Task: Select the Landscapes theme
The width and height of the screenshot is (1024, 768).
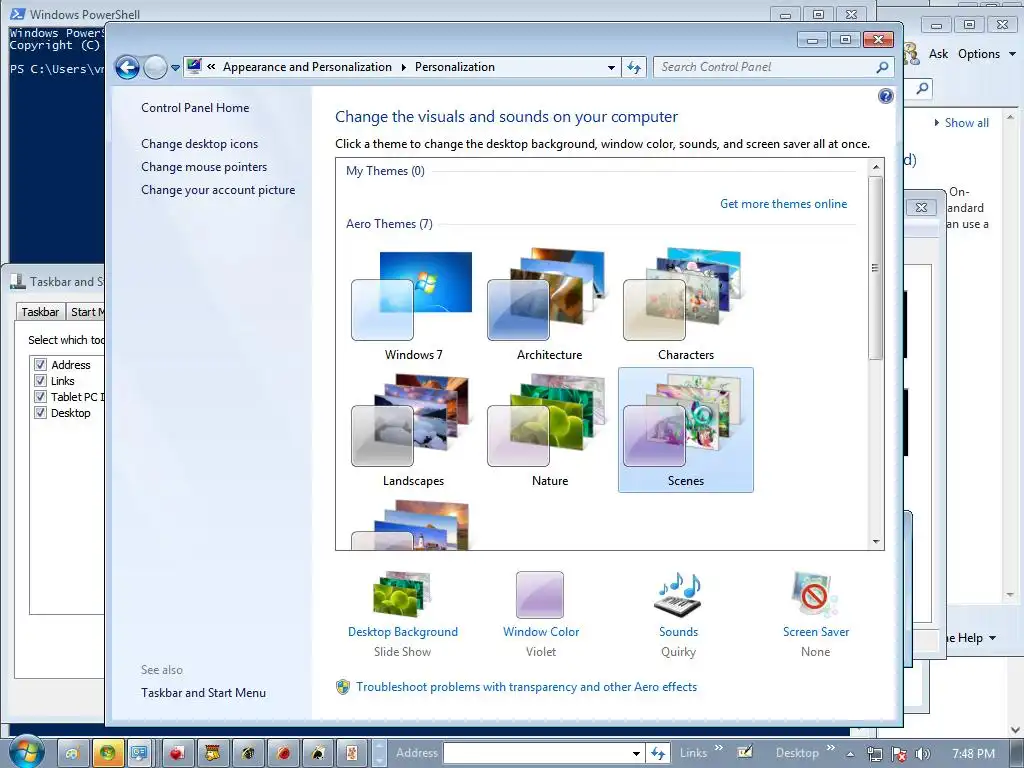Action: pos(413,430)
